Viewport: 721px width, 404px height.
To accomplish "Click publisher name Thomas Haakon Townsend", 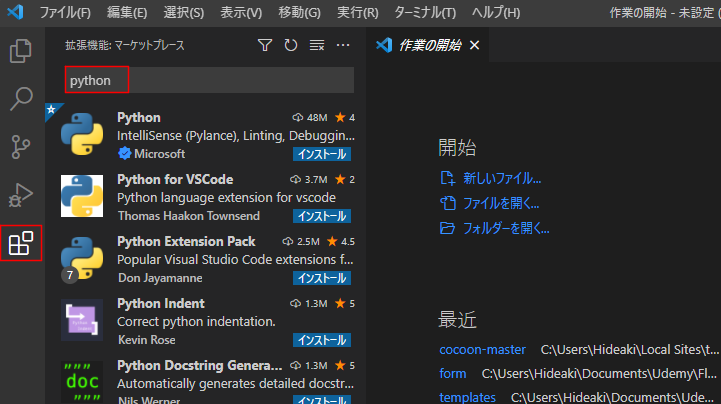I will coord(189,216).
